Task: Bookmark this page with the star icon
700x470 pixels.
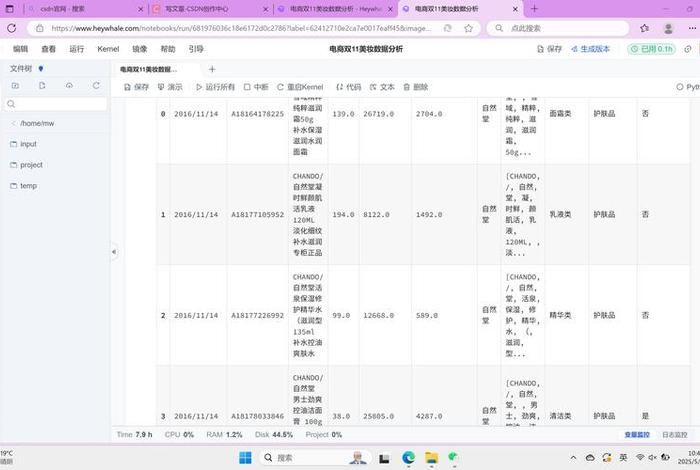Action: point(468,28)
